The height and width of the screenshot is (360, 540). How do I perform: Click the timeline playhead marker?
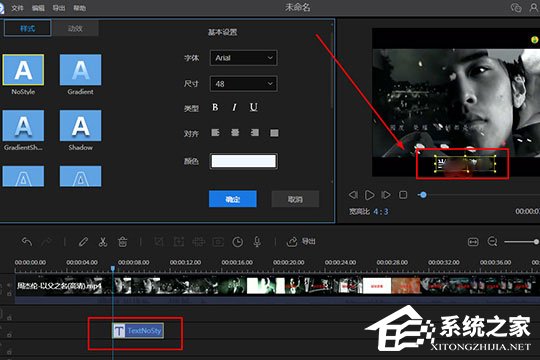point(113,268)
